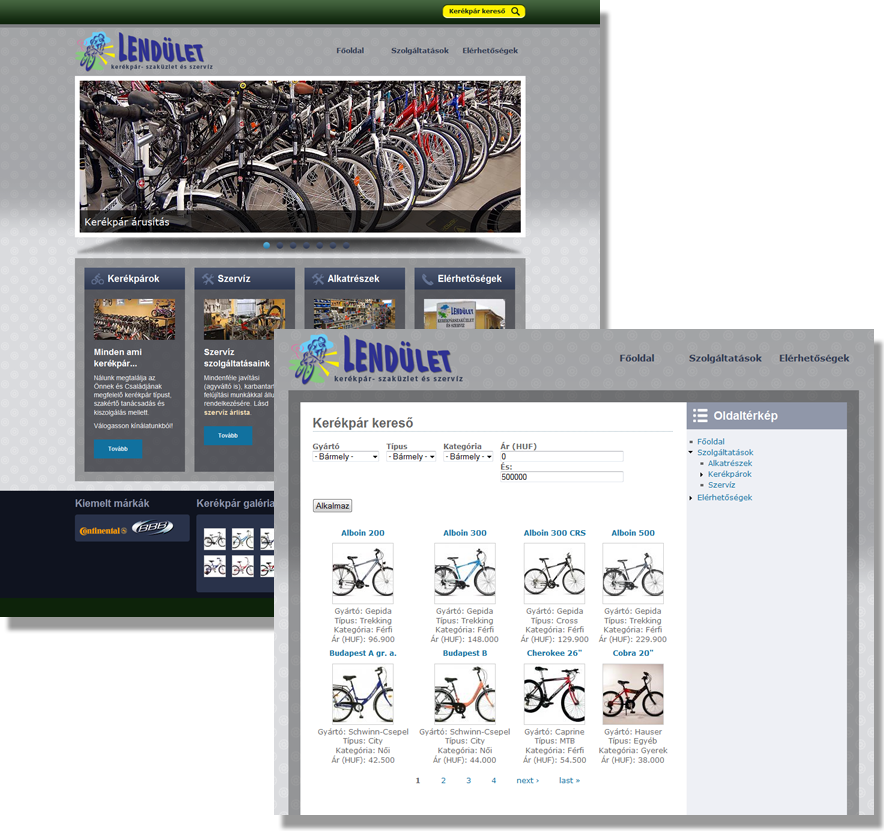This screenshot has height=831, width=884.
Task: Go to the next › results page
Action: tap(527, 780)
